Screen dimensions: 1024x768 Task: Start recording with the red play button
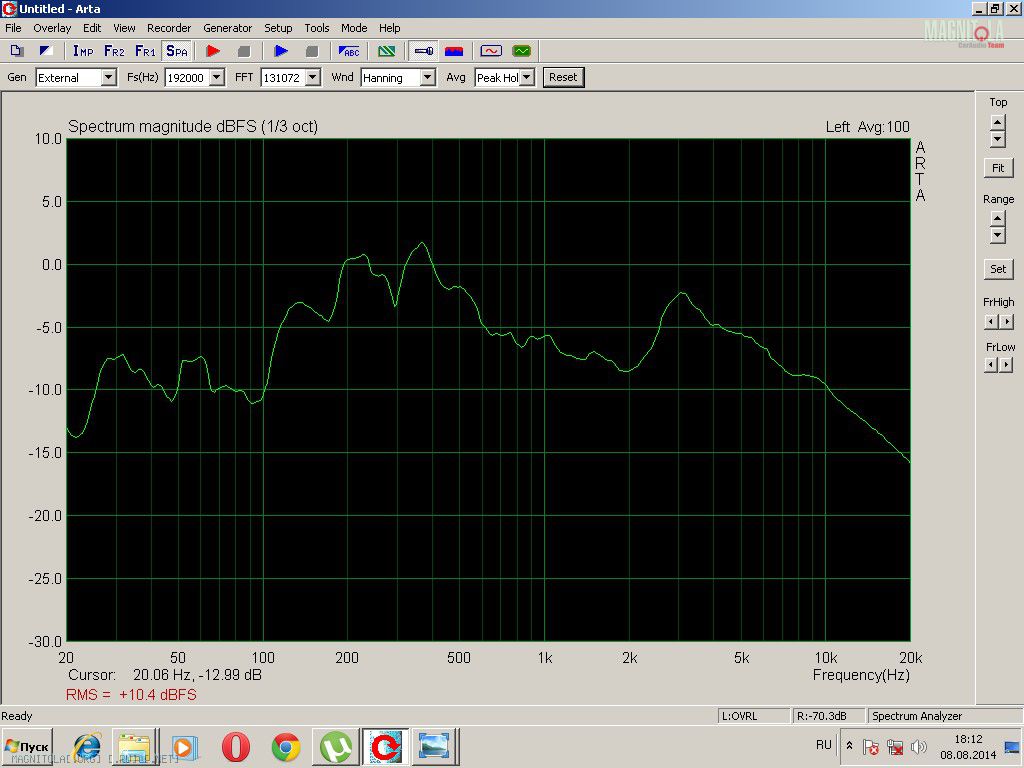(212, 51)
